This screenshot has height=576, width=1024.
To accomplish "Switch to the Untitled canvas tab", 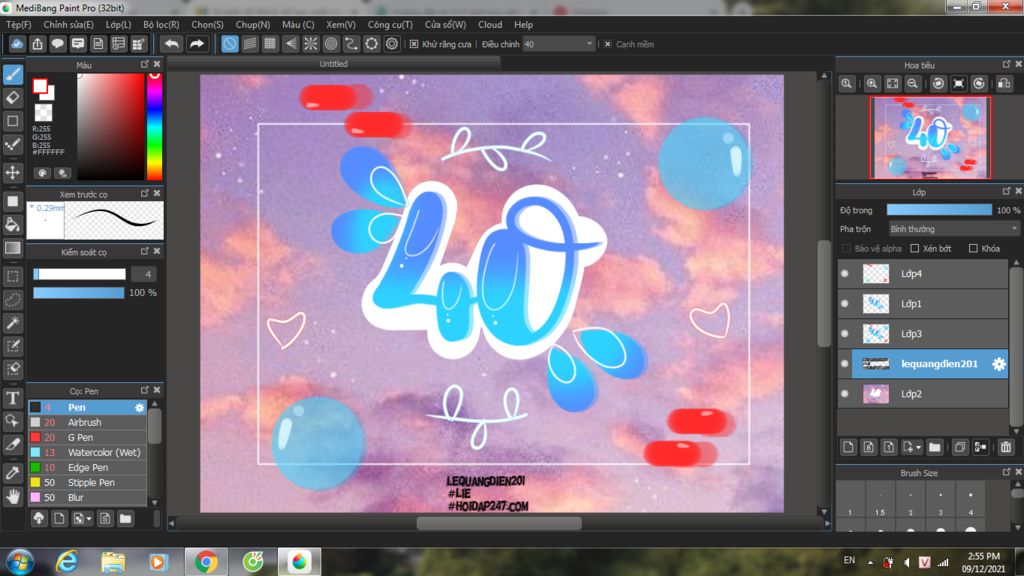I will pyautogui.click(x=333, y=63).
